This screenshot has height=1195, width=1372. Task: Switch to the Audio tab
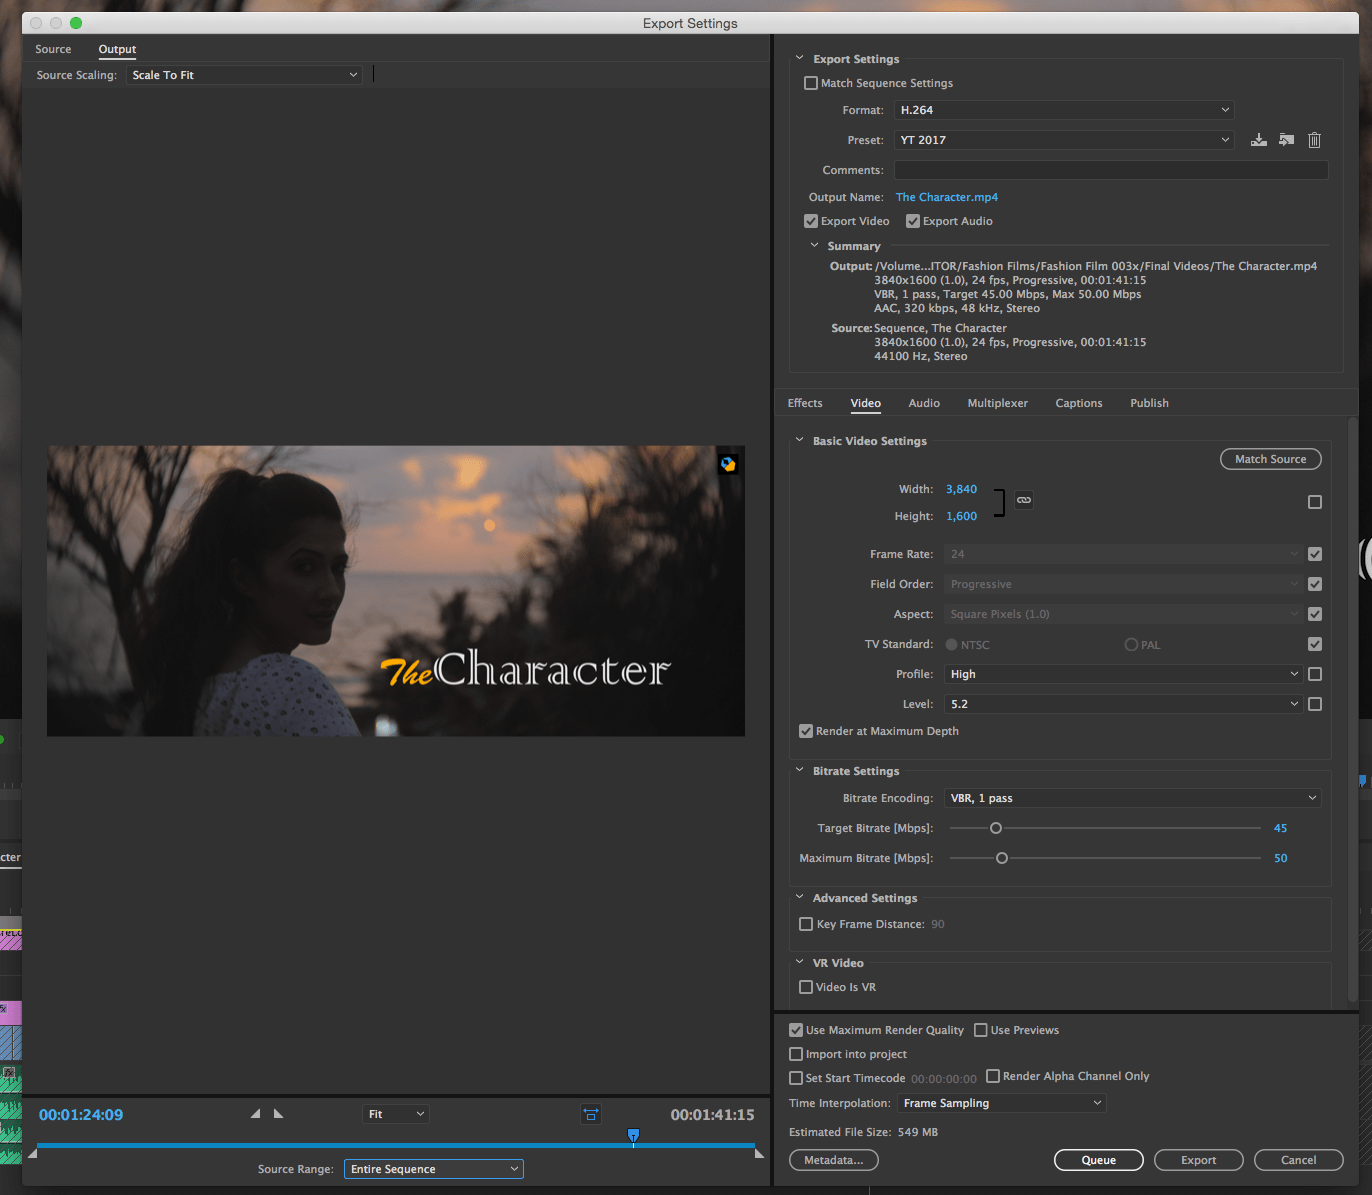(x=924, y=403)
